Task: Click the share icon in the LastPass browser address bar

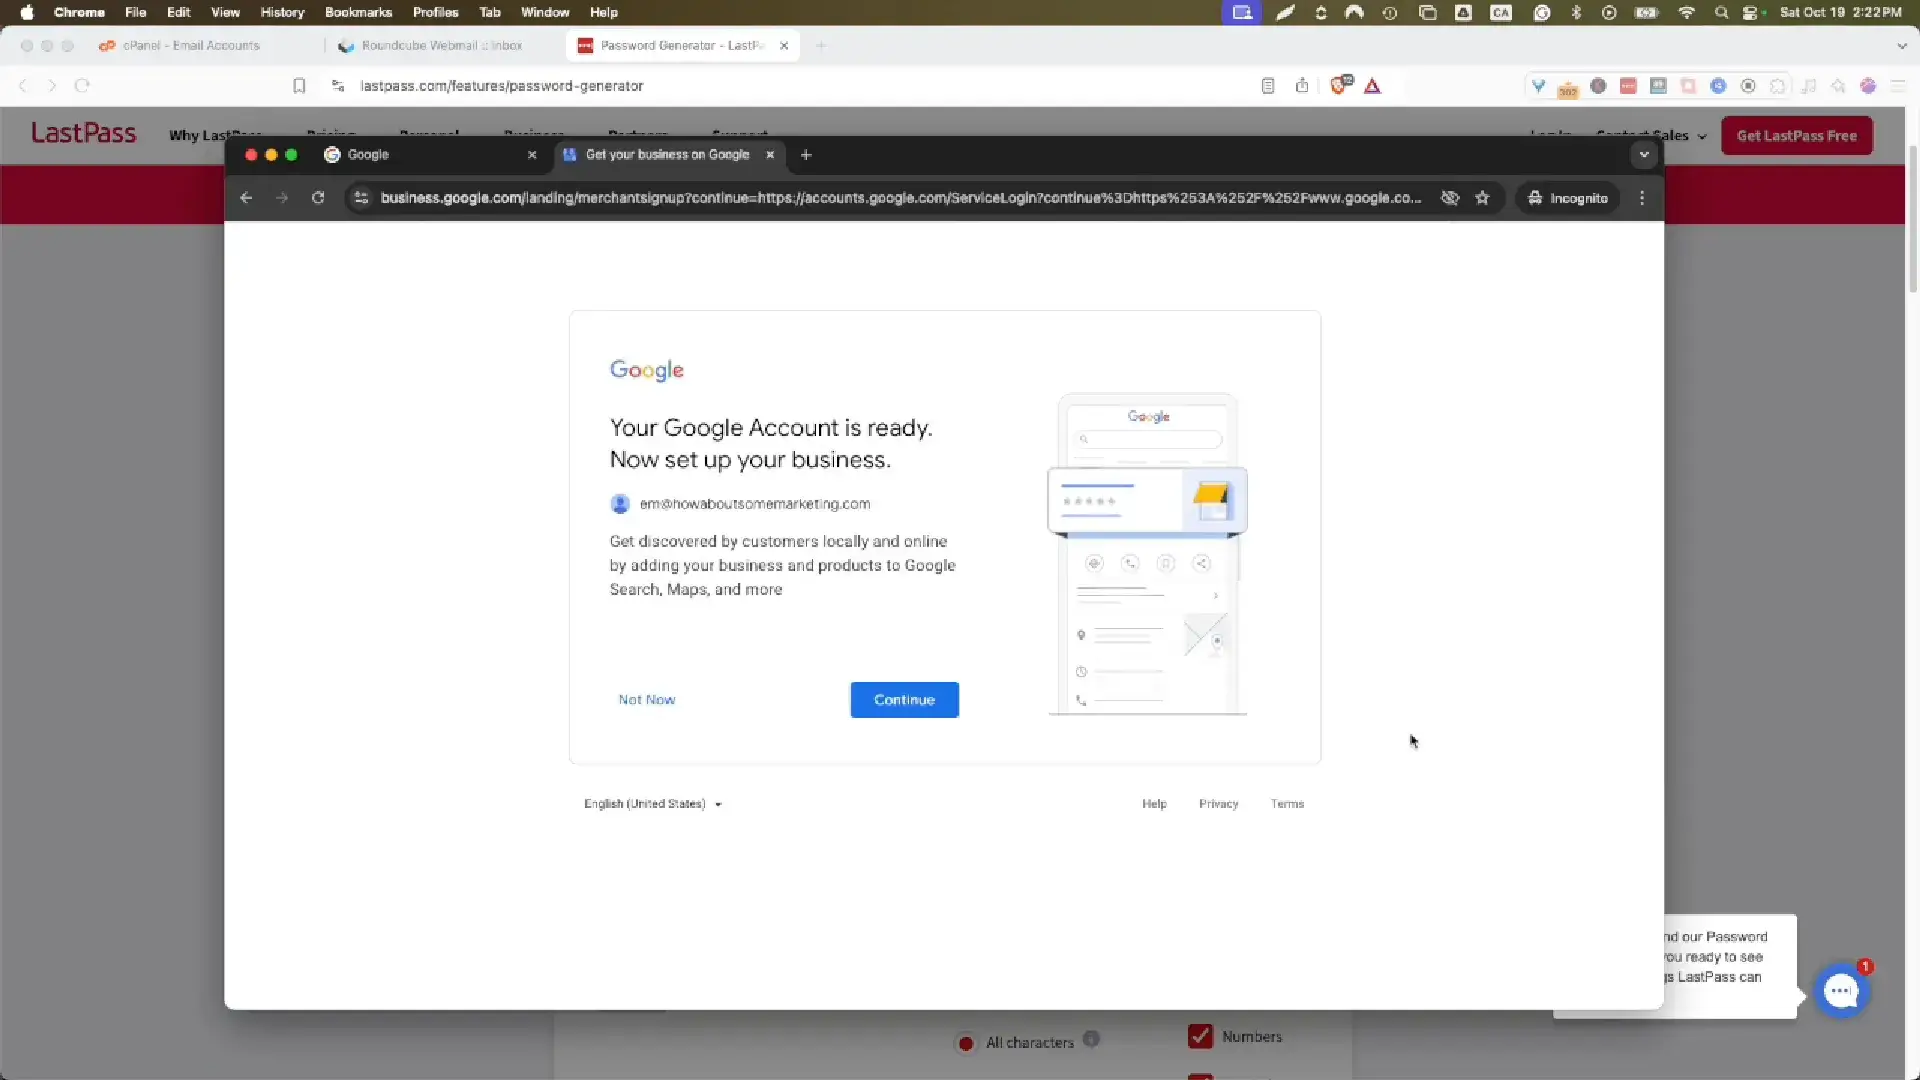Action: (1301, 86)
